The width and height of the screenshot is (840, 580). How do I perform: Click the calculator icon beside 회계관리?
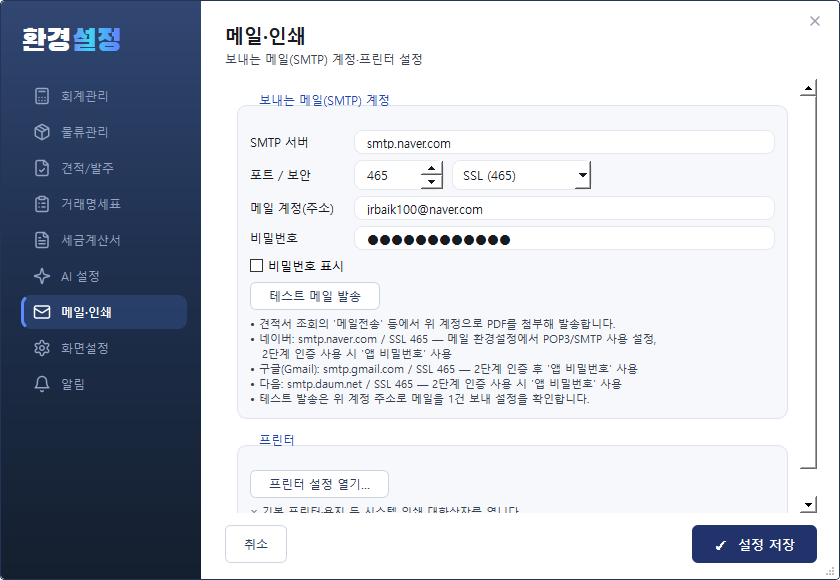(42, 96)
